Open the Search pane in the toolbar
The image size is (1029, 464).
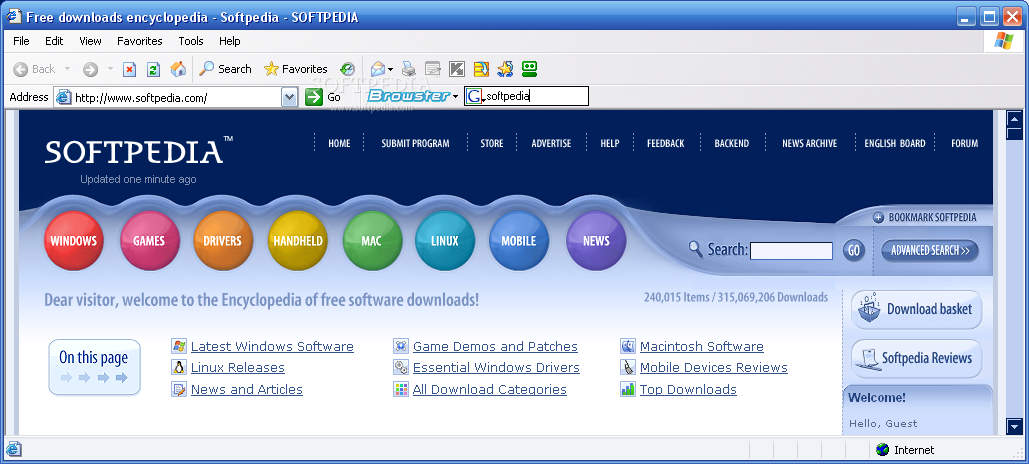(x=226, y=69)
